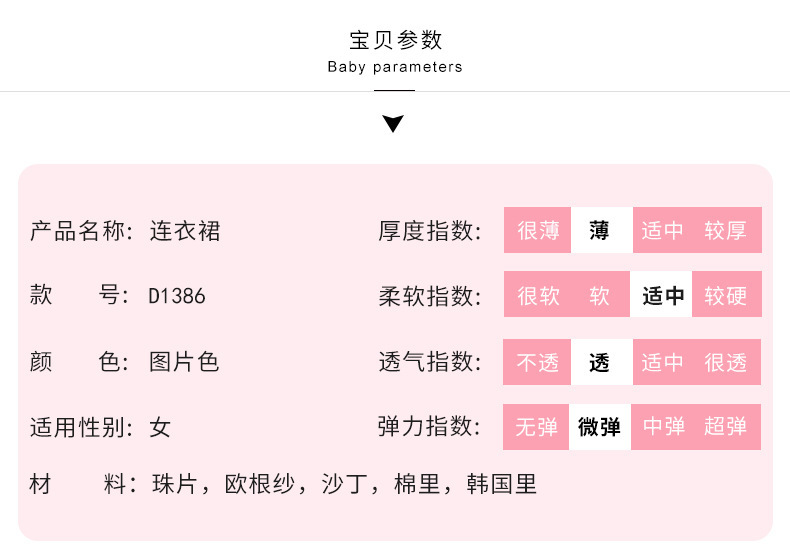
Task: Click the highlighted 微弹 elasticity option
Action: click(x=600, y=427)
